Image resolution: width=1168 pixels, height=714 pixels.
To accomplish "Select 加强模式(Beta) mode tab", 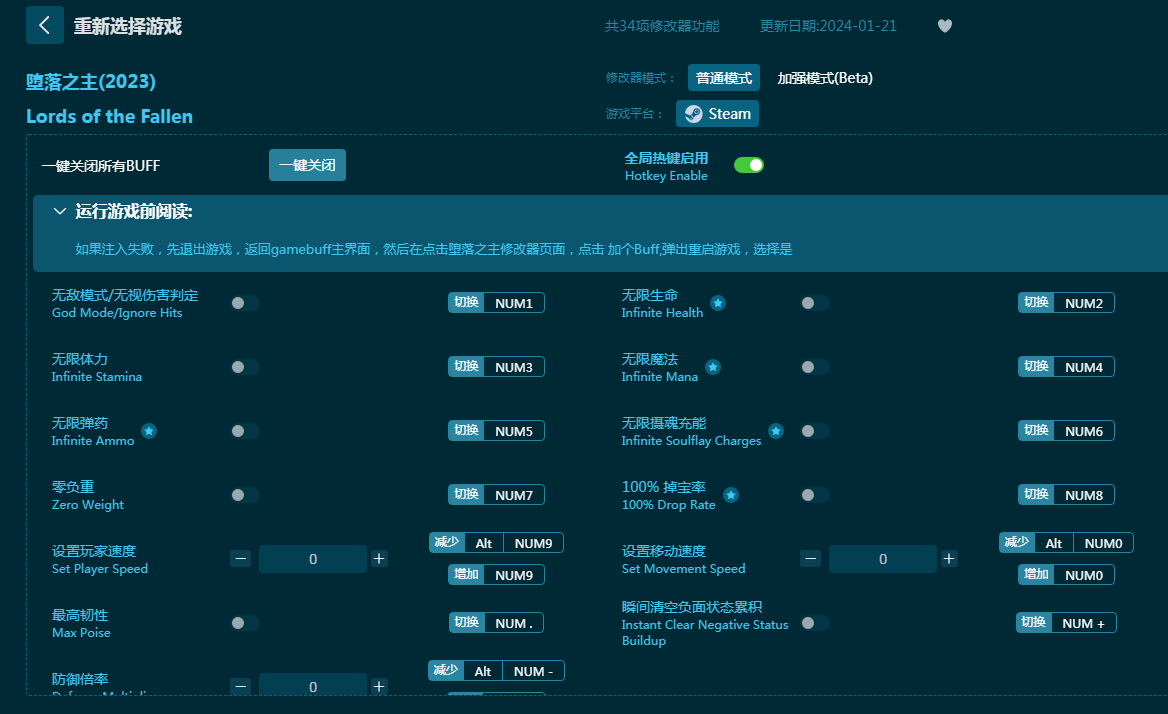I will [825, 78].
